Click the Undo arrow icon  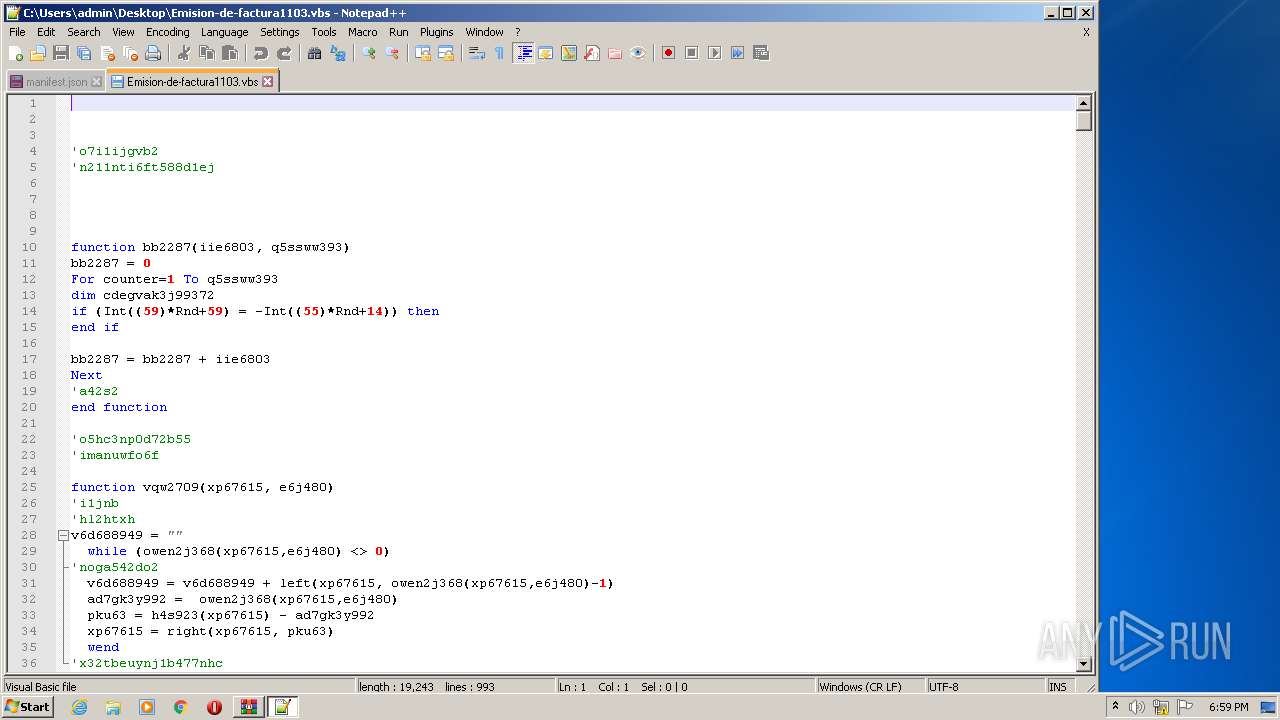tap(261, 53)
